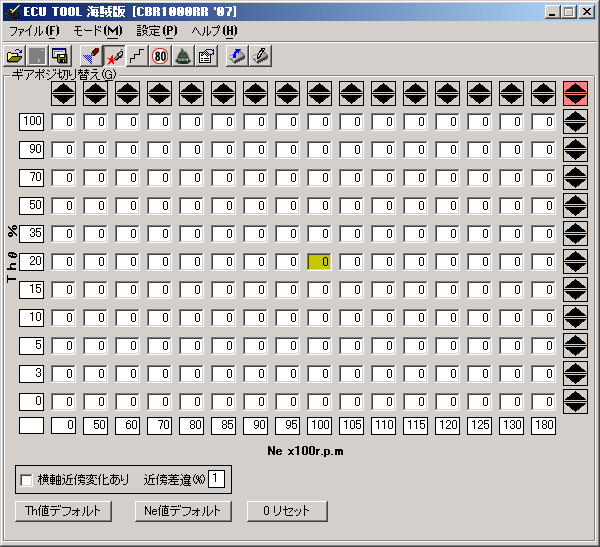Raise the Th 5 row with up arrow
The width and height of the screenshot is (600, 547).
[575, 340]
